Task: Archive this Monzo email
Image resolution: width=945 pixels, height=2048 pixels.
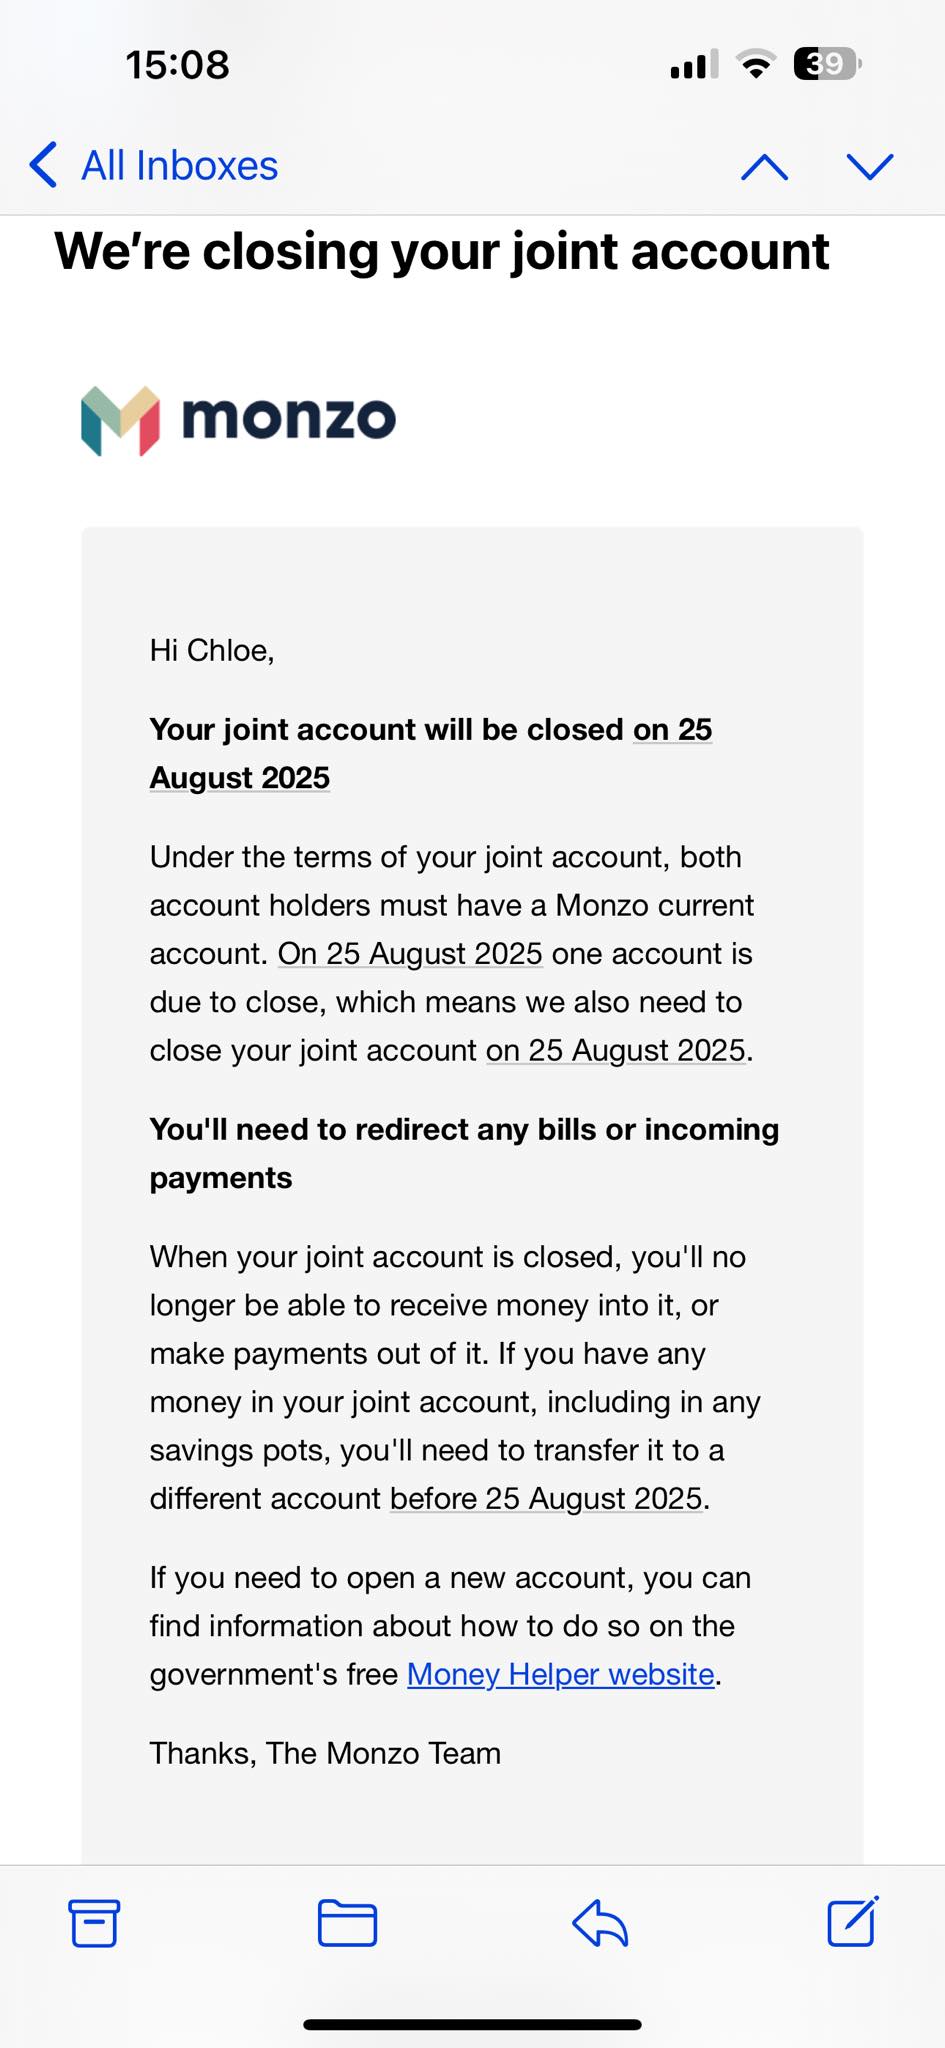Action: pos(94,1923)
